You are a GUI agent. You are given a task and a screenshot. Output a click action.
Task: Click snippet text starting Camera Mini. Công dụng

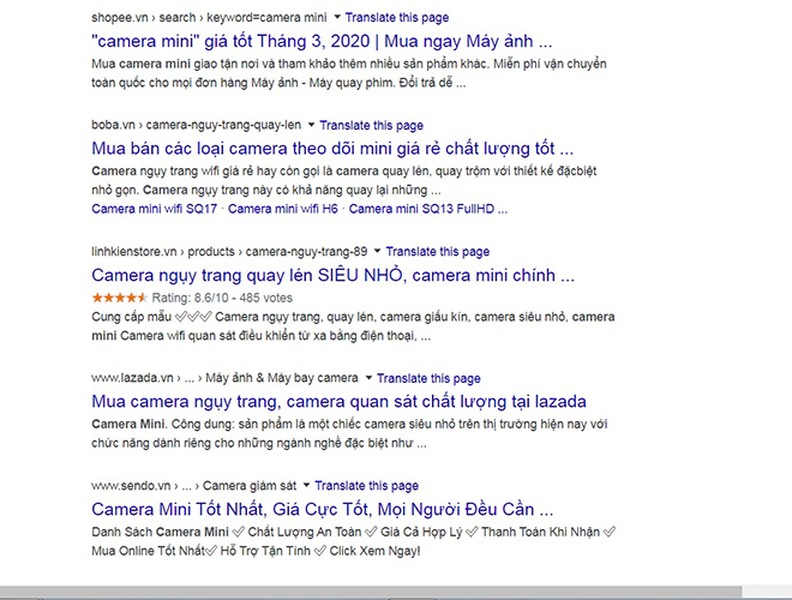350,433
